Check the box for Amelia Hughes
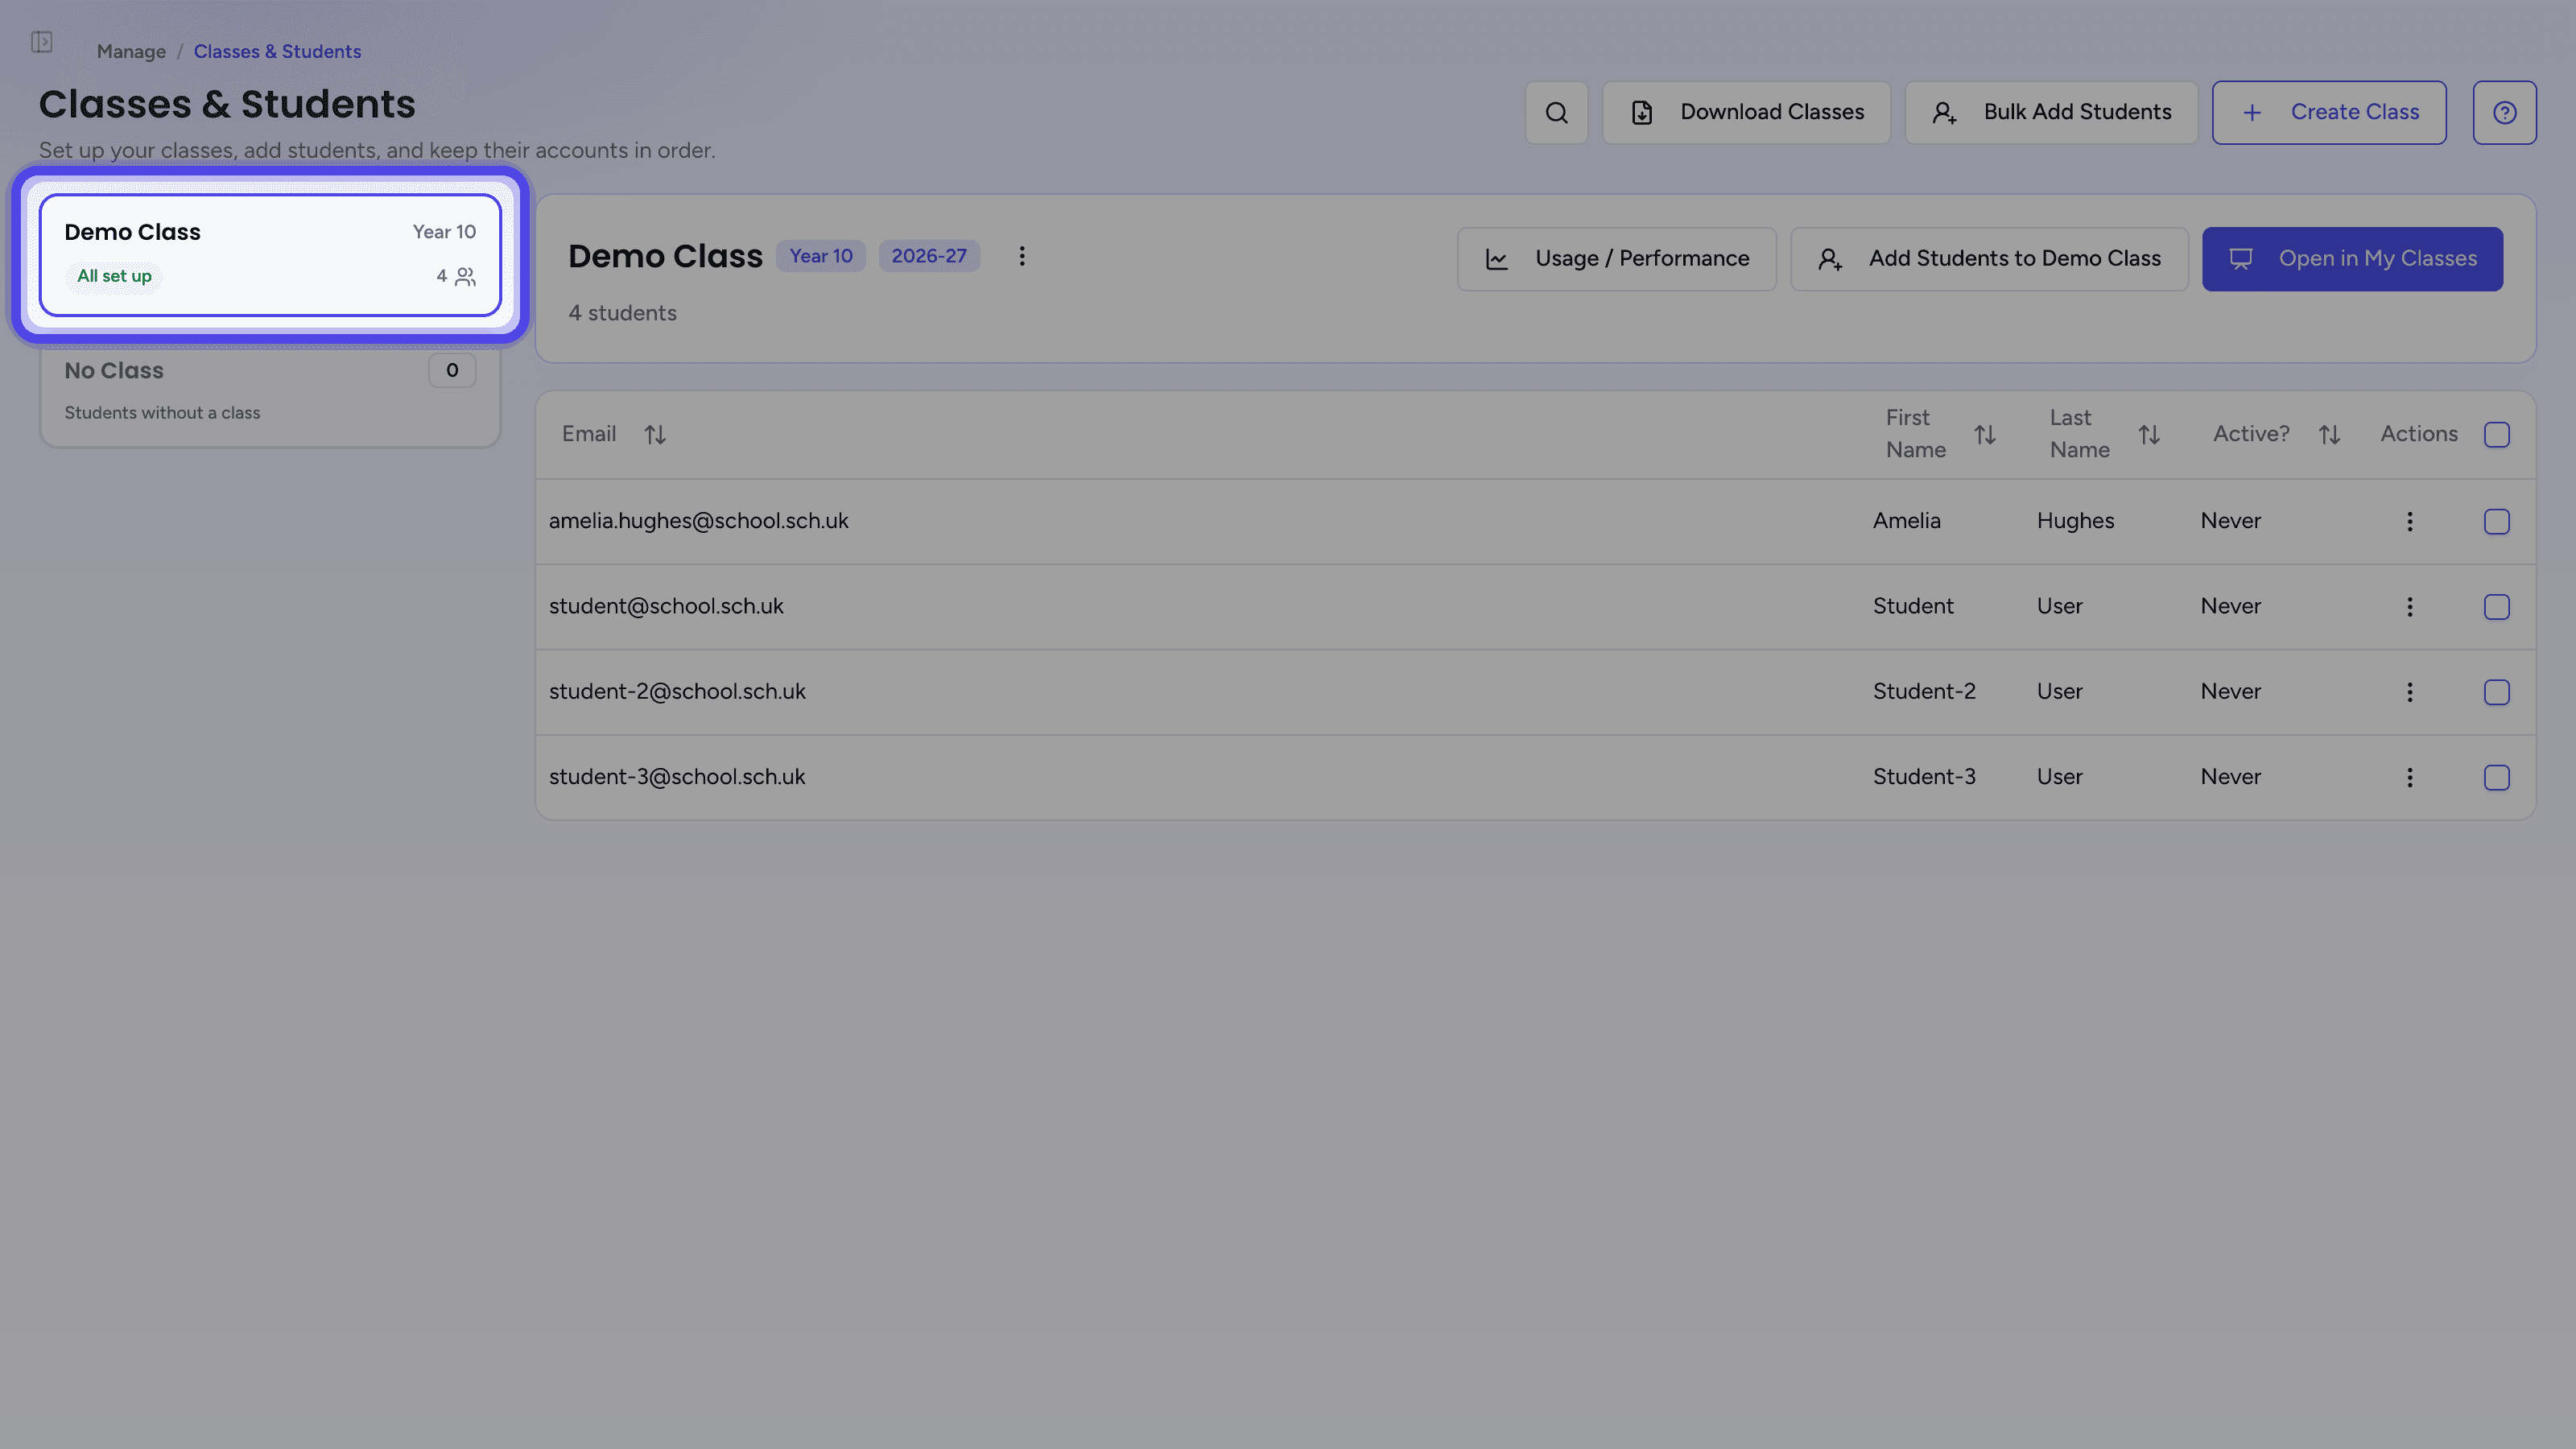The height and width of the screenshot is (1449, 2576). (2496, 521)
